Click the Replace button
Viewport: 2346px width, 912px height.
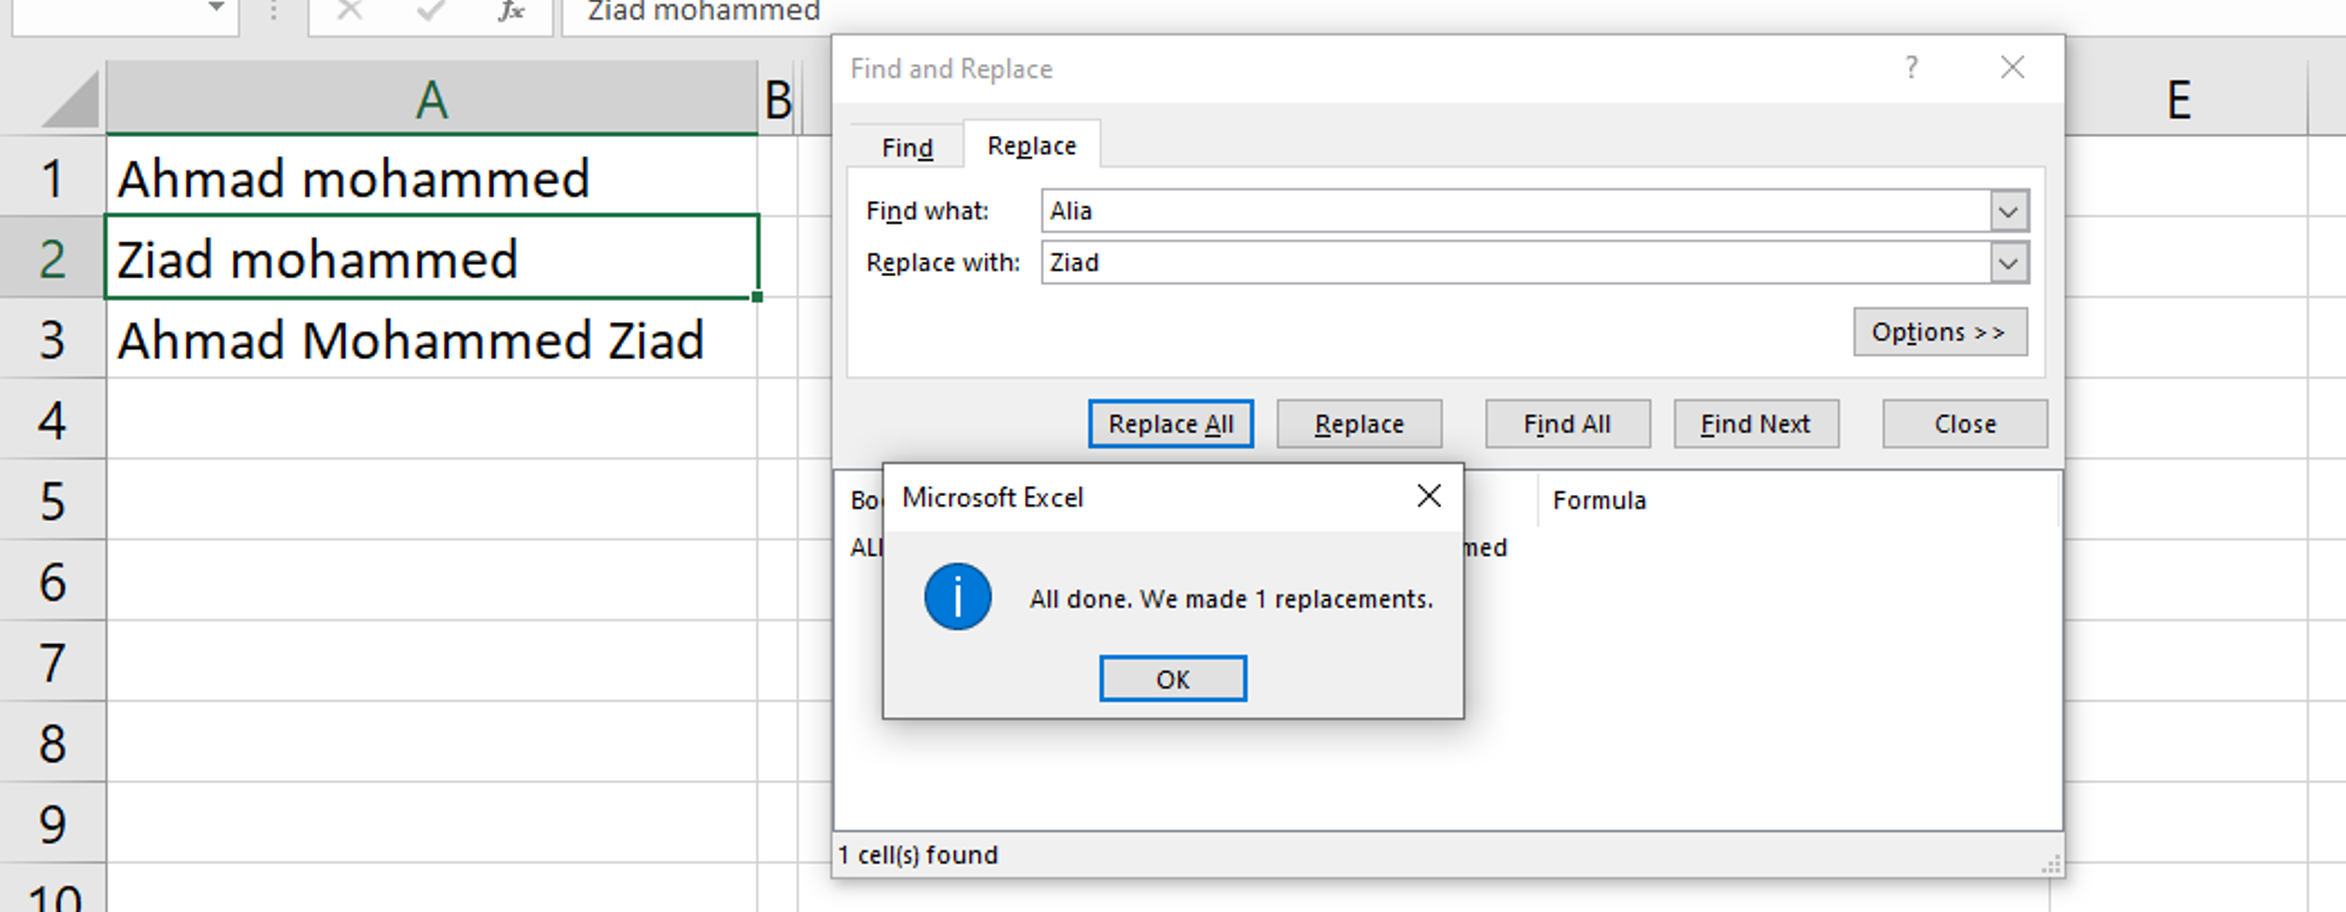coord(1359,424)
